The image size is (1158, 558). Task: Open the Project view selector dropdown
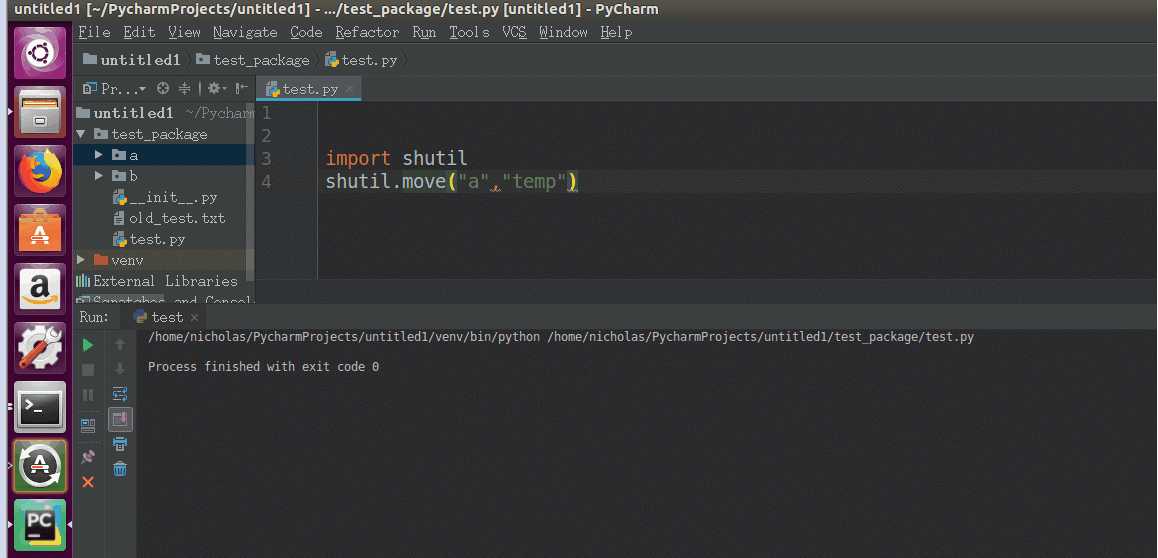click(x=114, y=89)
